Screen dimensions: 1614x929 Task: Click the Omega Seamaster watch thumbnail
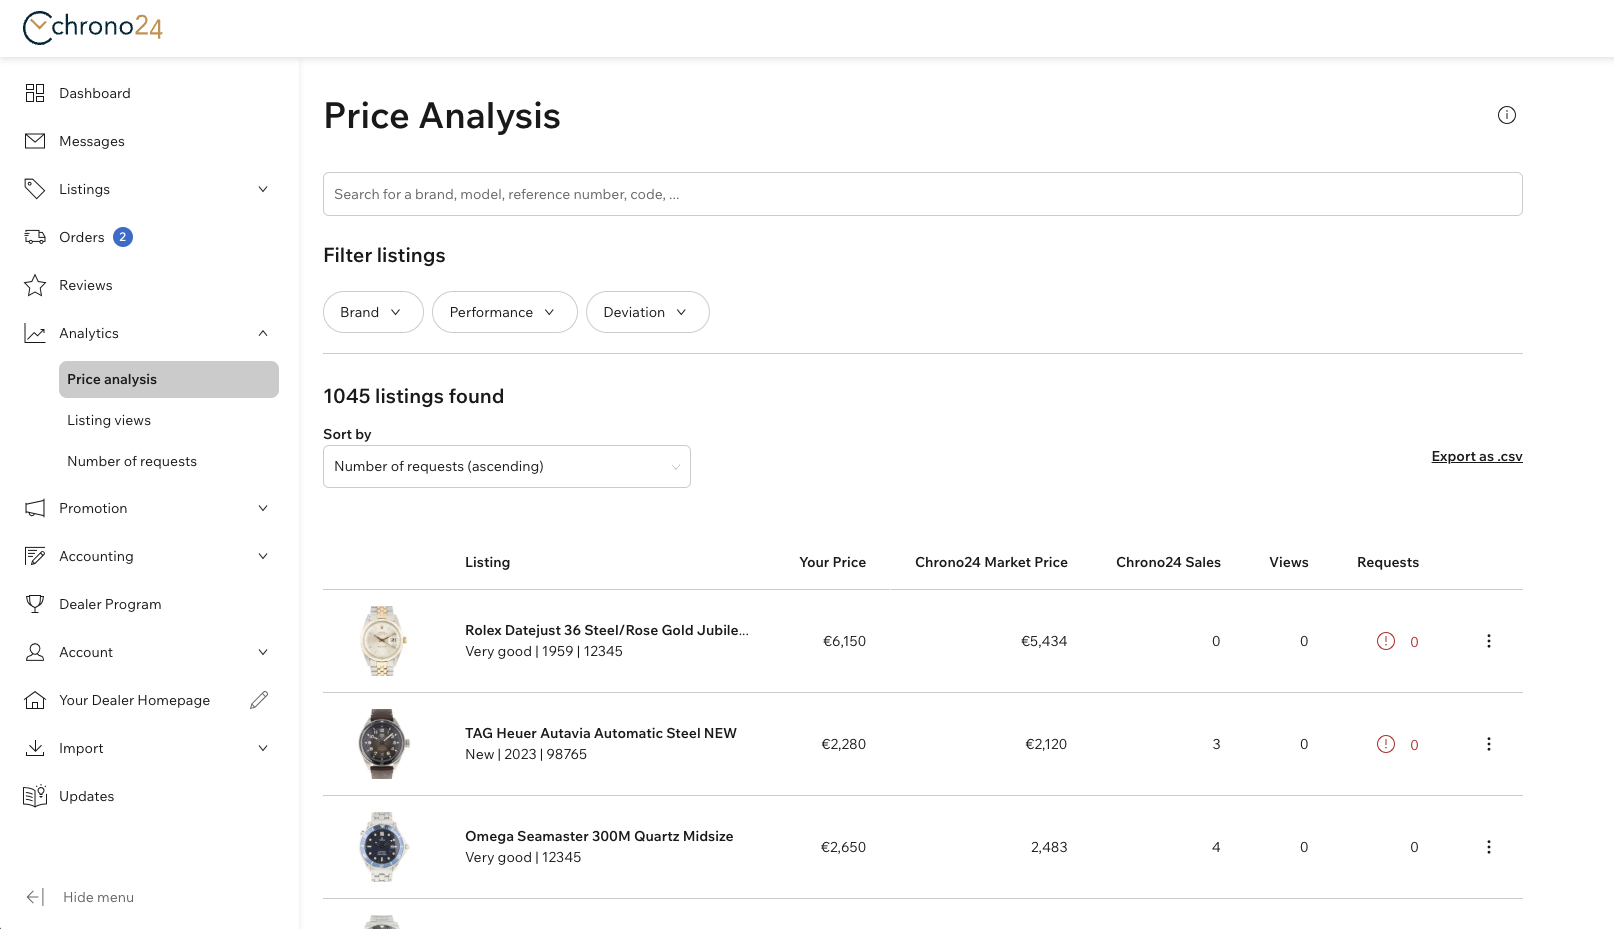point(383,847)
